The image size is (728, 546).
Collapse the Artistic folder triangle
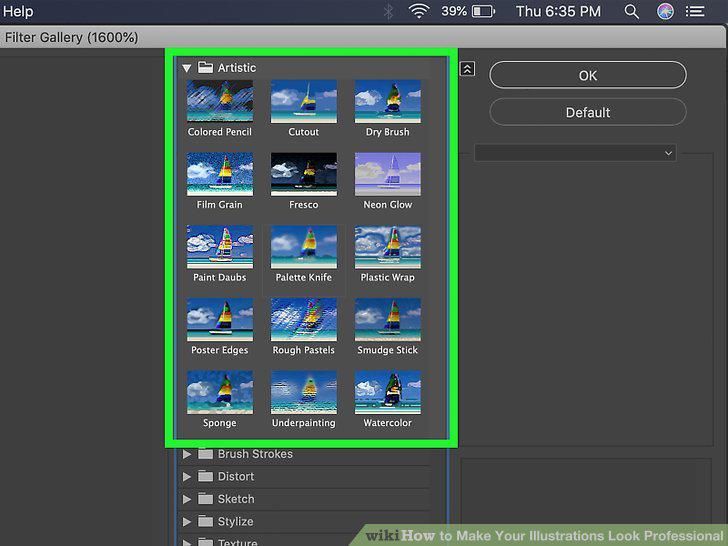(x=187, y=68)
